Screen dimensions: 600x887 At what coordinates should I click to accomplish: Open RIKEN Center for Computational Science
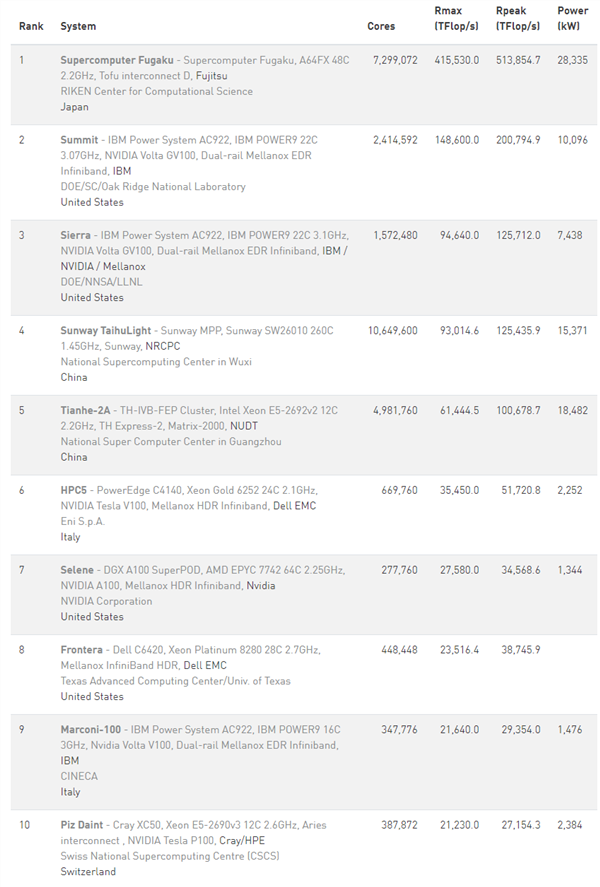click(156, 91)
